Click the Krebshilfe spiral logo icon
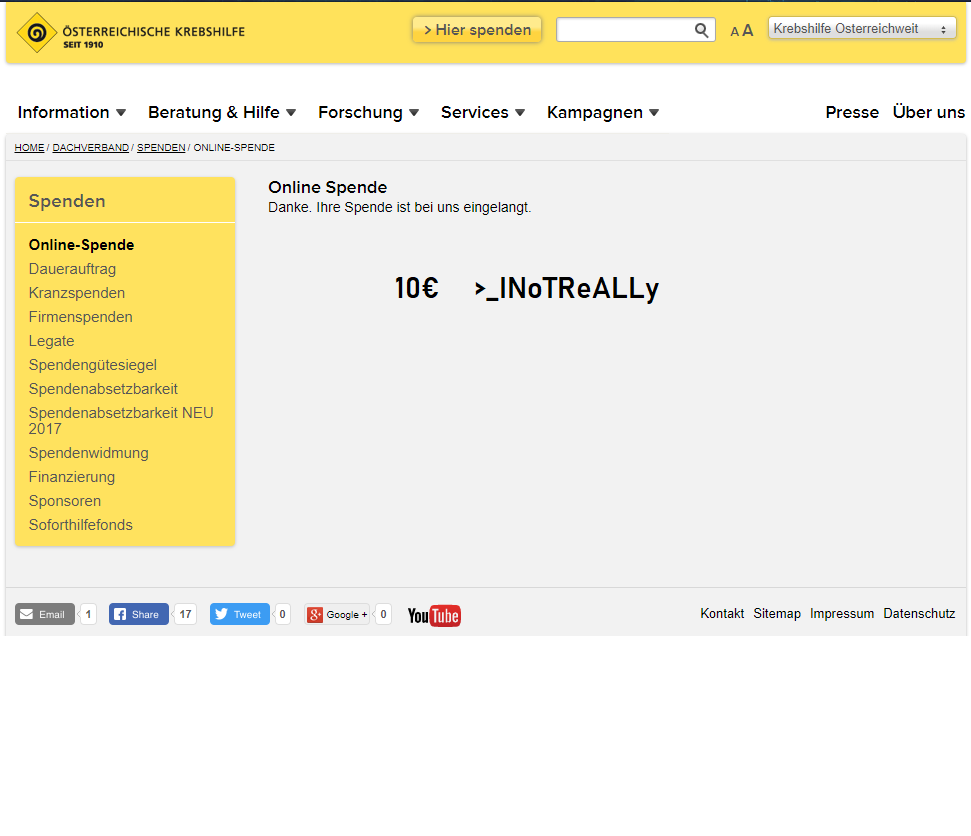 pyautogui.click(x=37, y=33)
